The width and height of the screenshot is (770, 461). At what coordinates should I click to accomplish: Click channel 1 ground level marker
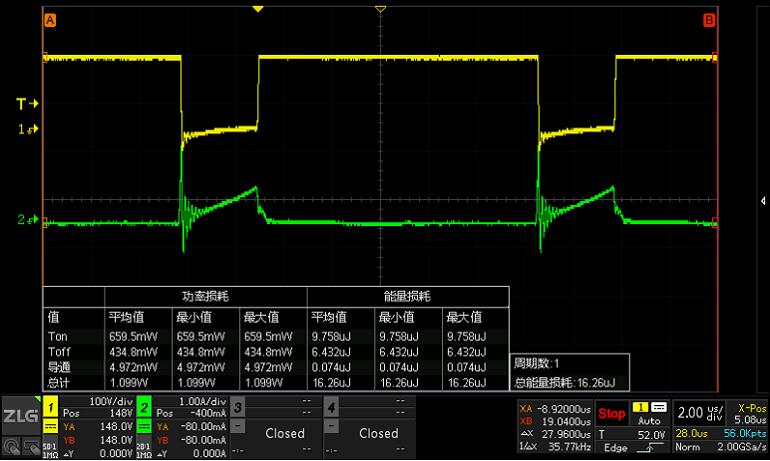[x=27, y=130]
